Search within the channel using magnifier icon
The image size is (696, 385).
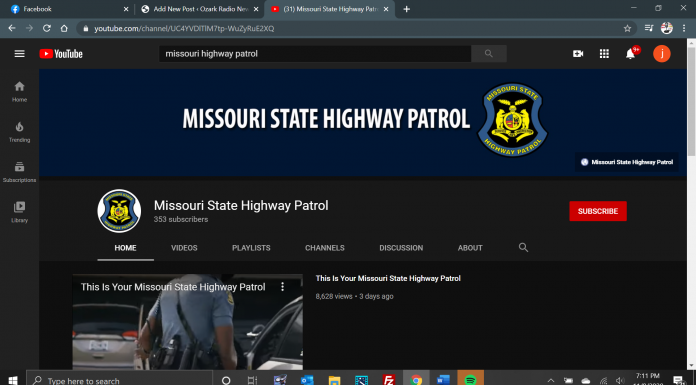(523, 247)
